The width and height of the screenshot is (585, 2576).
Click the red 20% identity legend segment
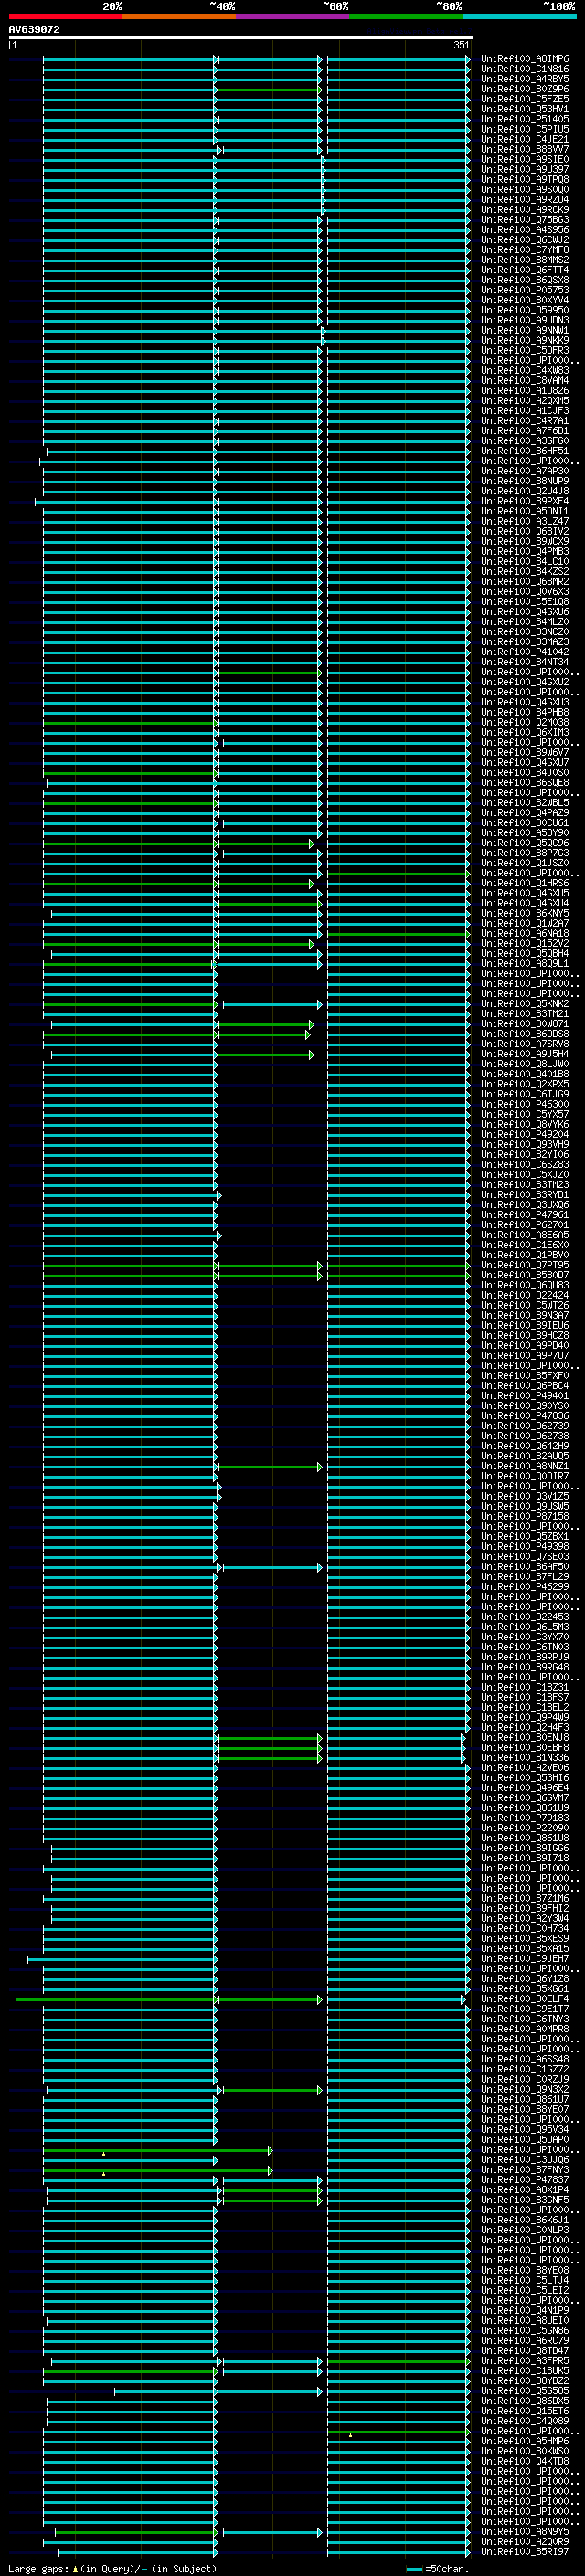[65, 16]
